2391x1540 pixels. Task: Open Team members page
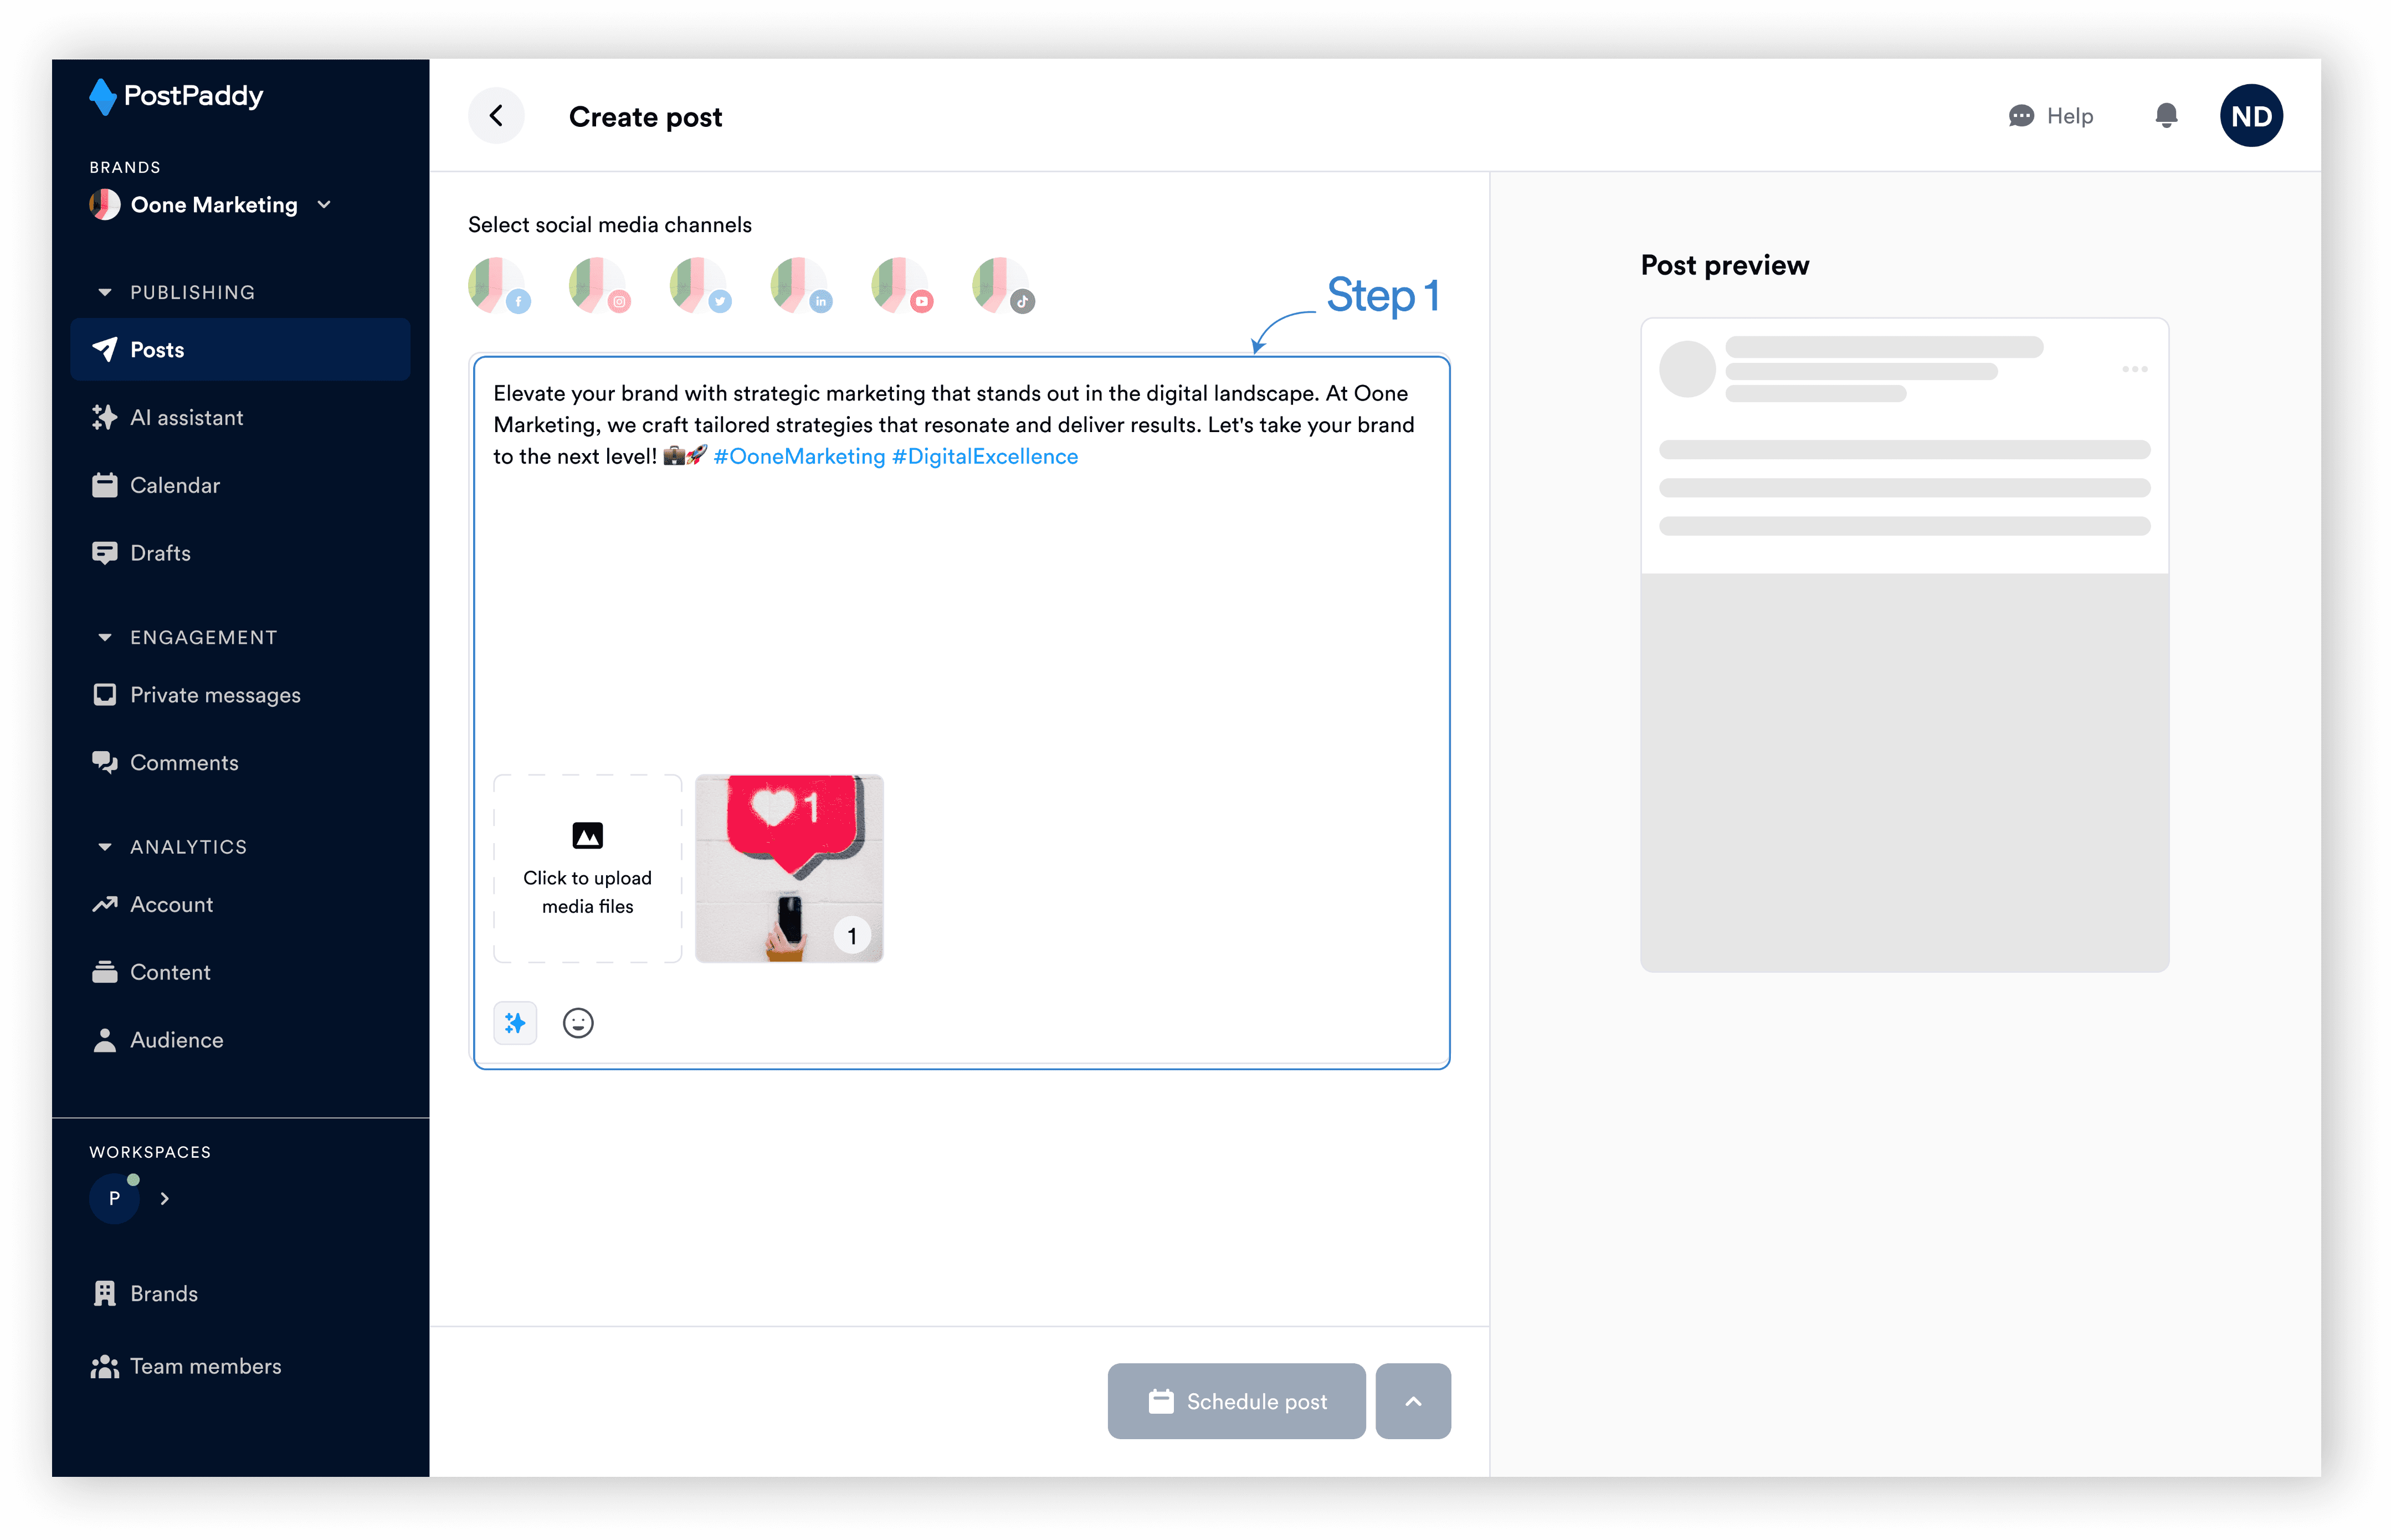pos(205,1366)
